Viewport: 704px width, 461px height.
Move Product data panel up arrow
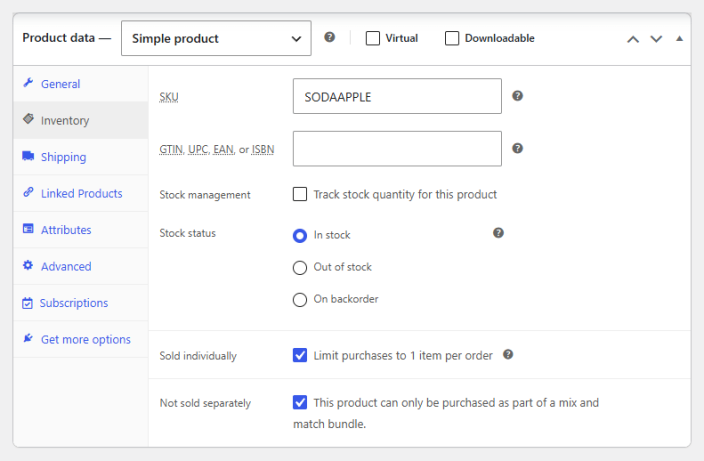[633, 39]
